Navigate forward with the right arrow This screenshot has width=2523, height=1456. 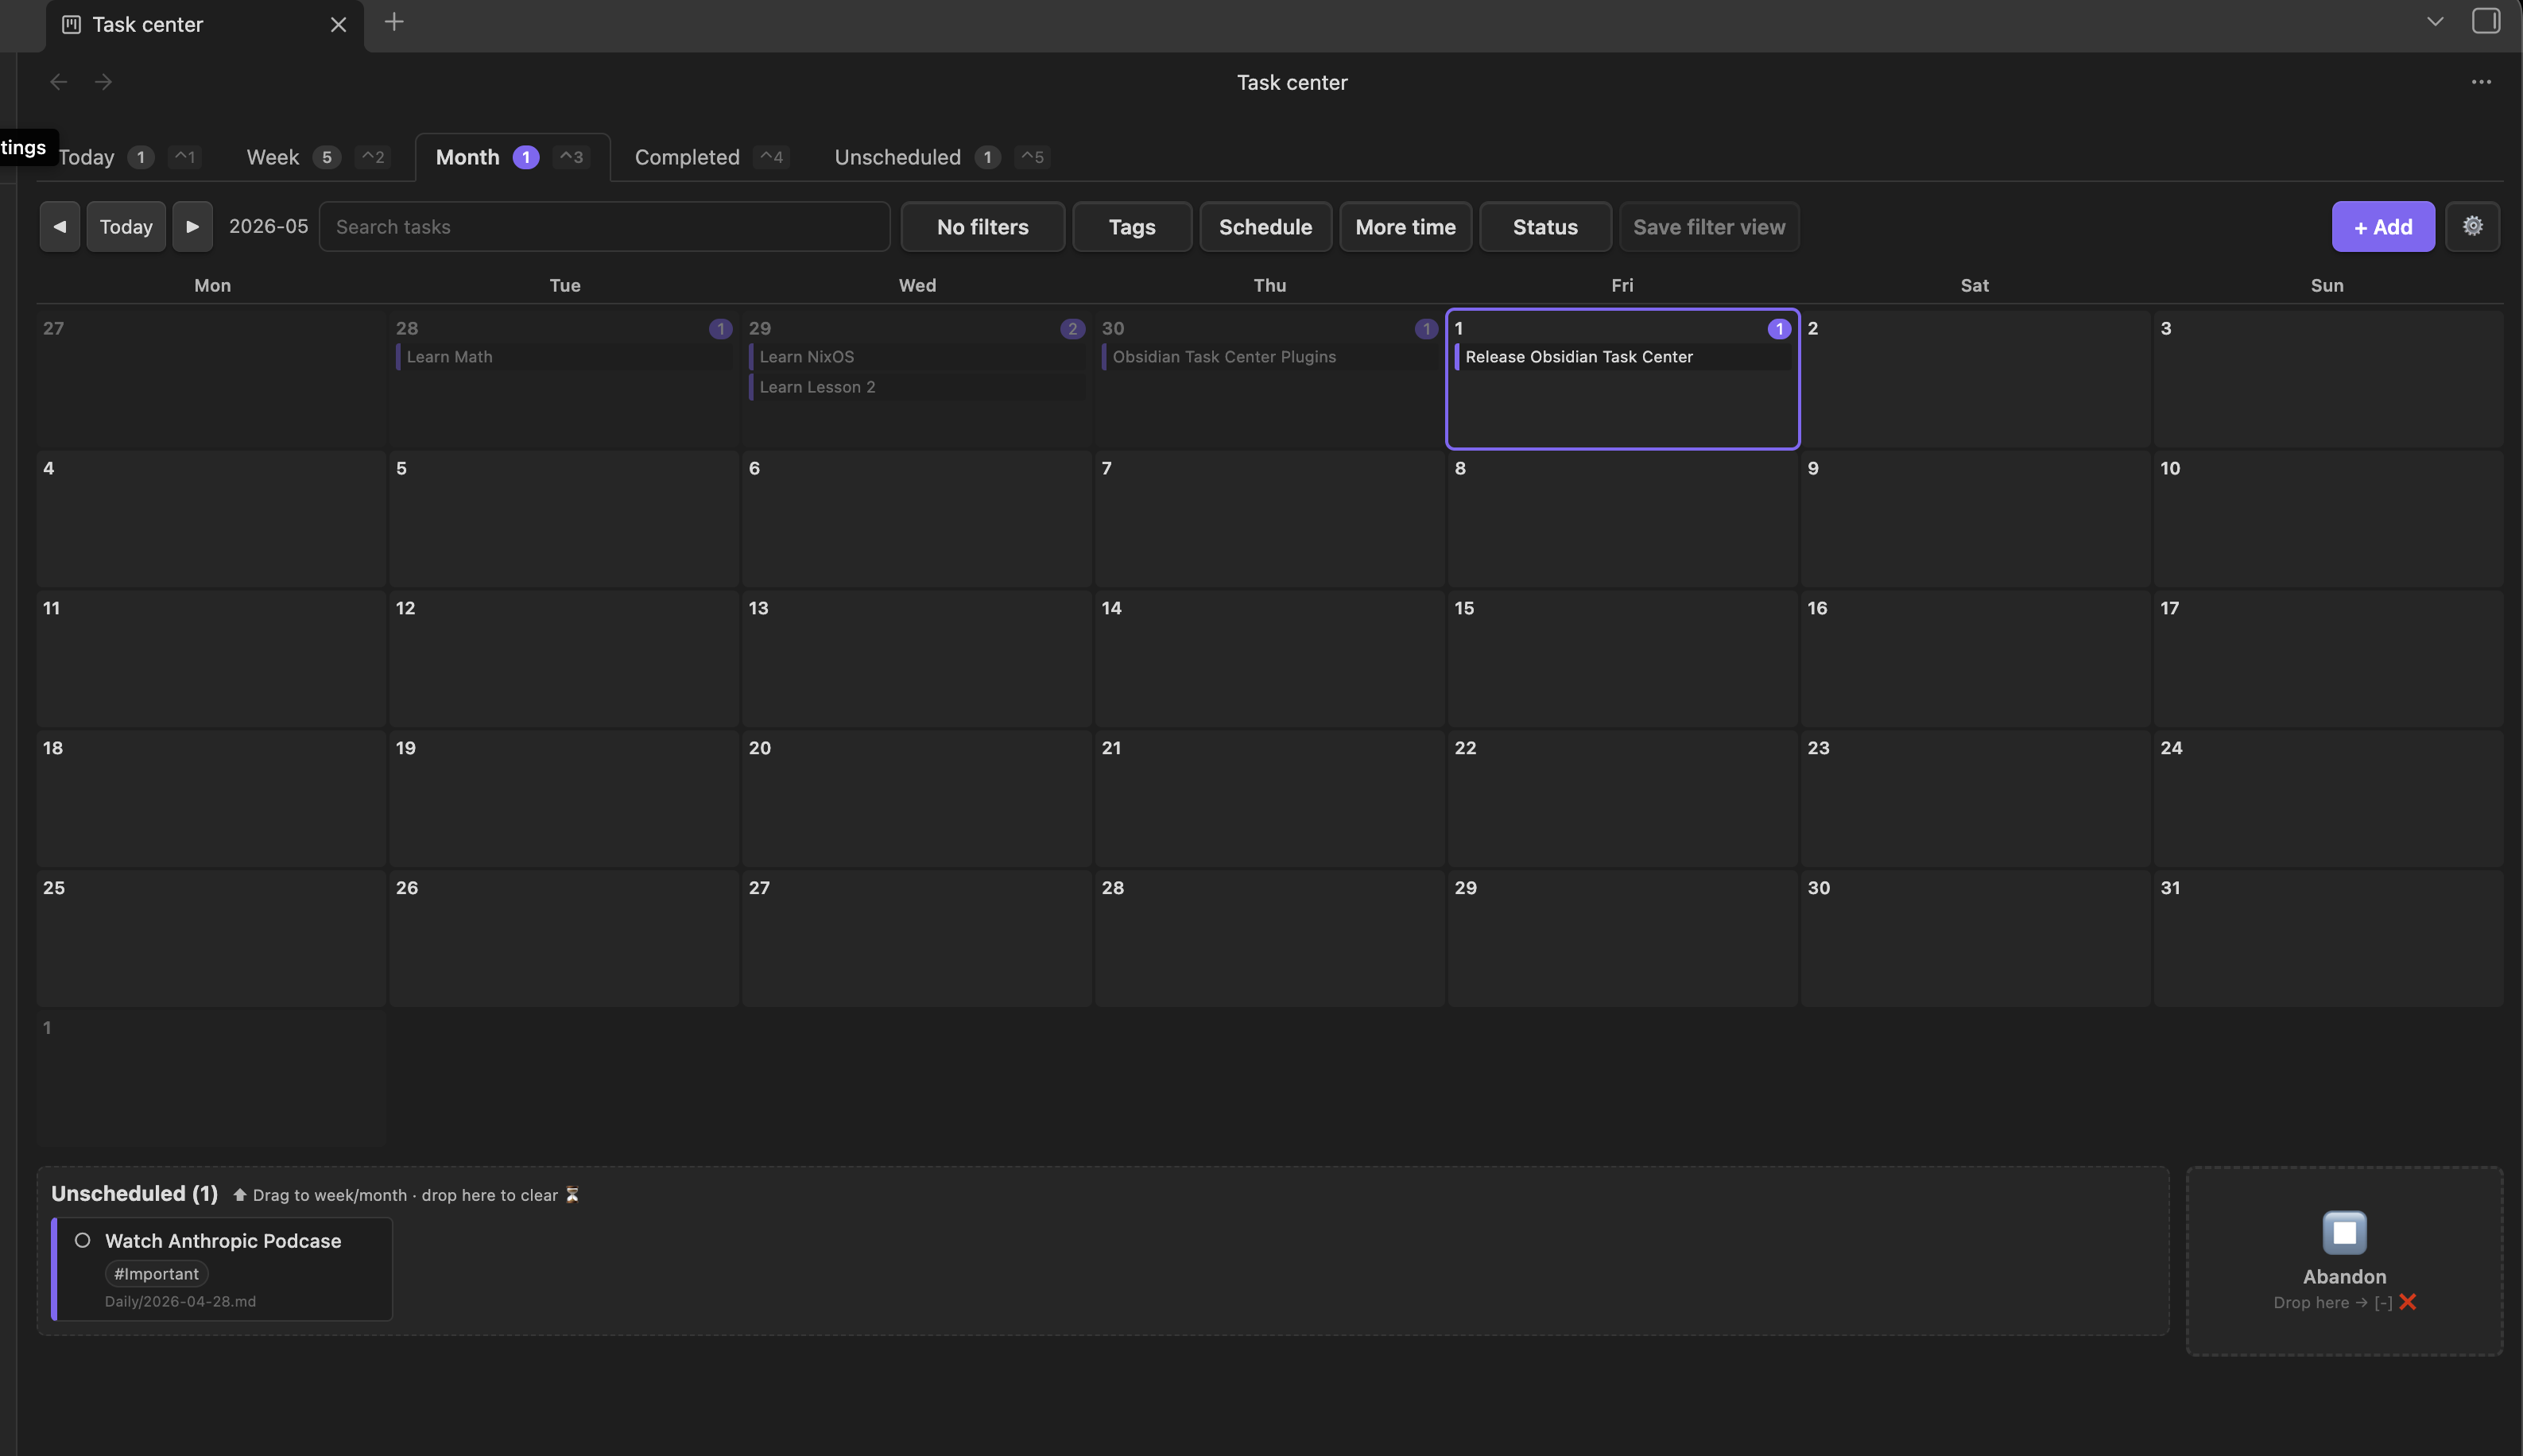(x=103, y=82)
